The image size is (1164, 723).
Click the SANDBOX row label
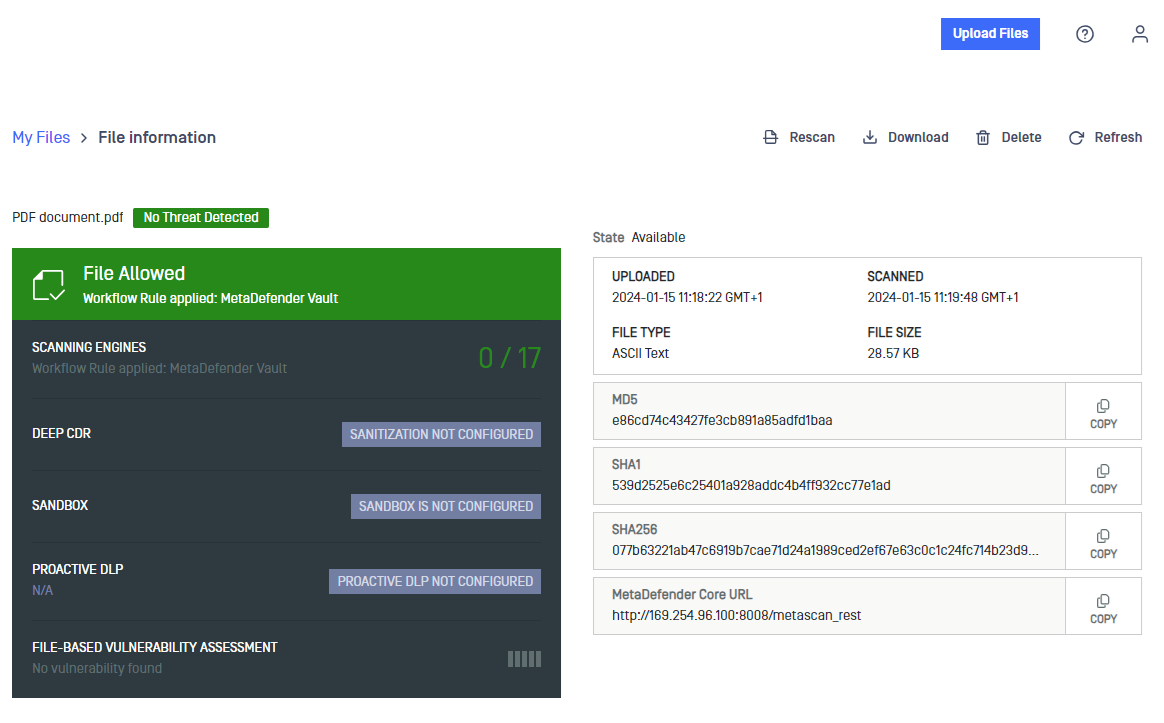[60, 506]
